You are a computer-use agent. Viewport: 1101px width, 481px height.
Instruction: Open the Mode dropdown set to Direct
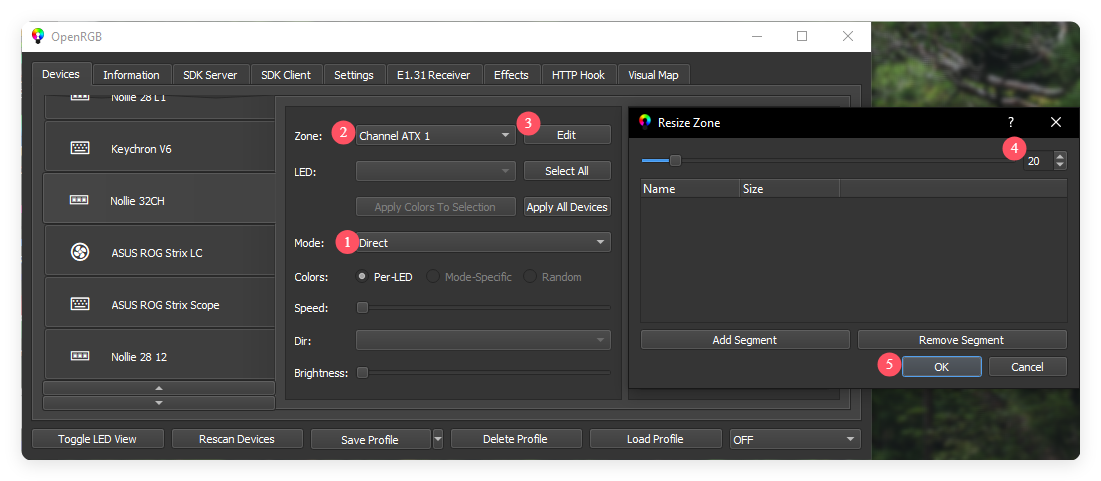coord(484,242)
